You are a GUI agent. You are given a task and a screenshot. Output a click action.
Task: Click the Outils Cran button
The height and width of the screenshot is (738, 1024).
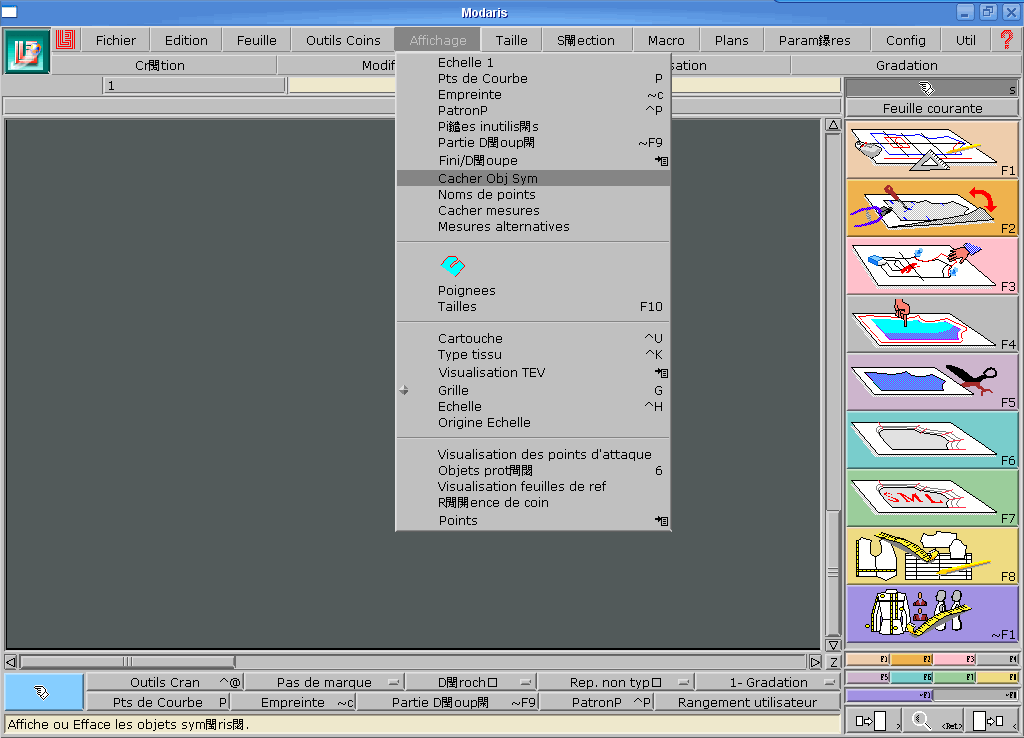(165, 682)
